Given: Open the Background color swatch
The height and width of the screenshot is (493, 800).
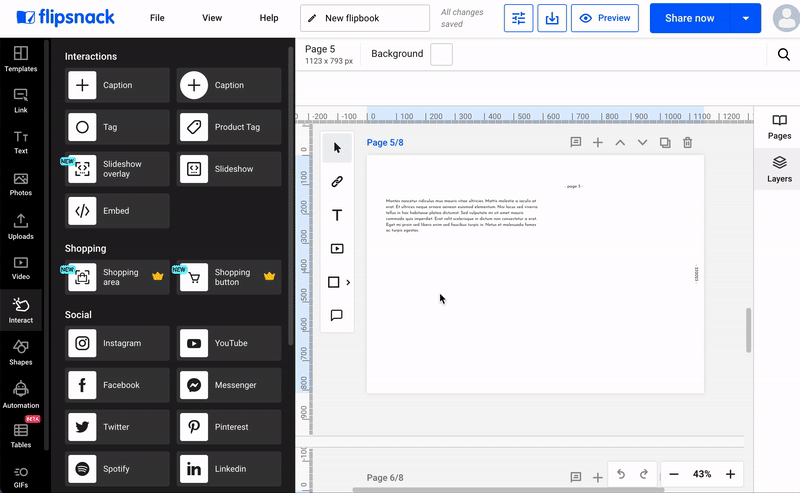Looking at the screenshot, I should (441, 54).
